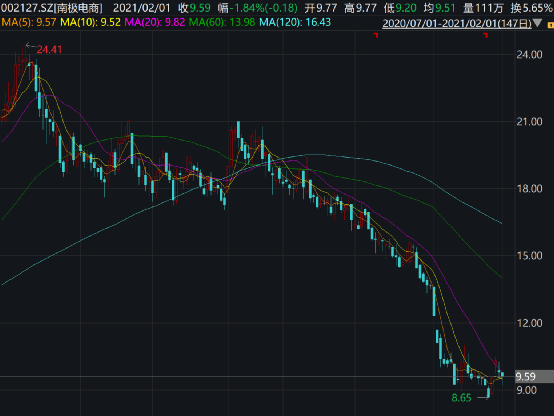Screen dimensions: 554x416
Task: Select the MA(60) indicator label
Action: click(222, 22)
